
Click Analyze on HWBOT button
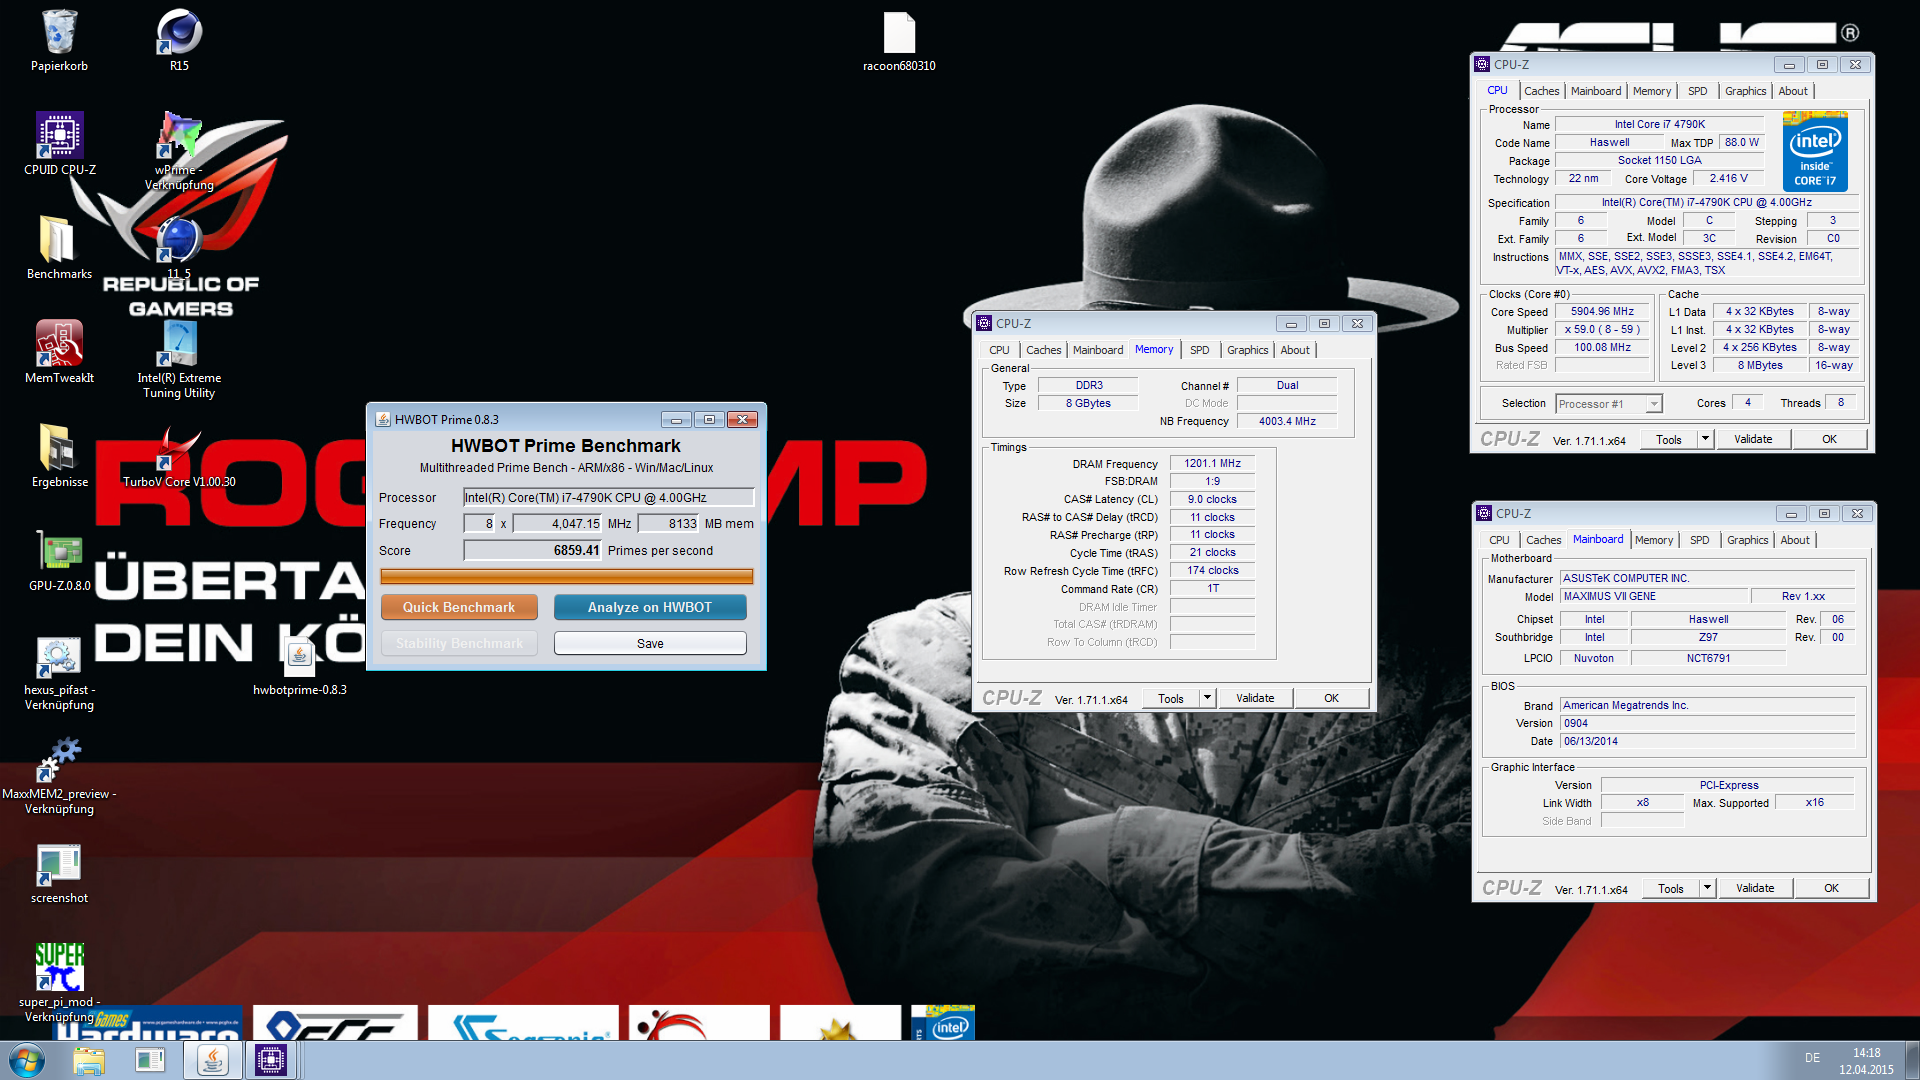point(650,607)
